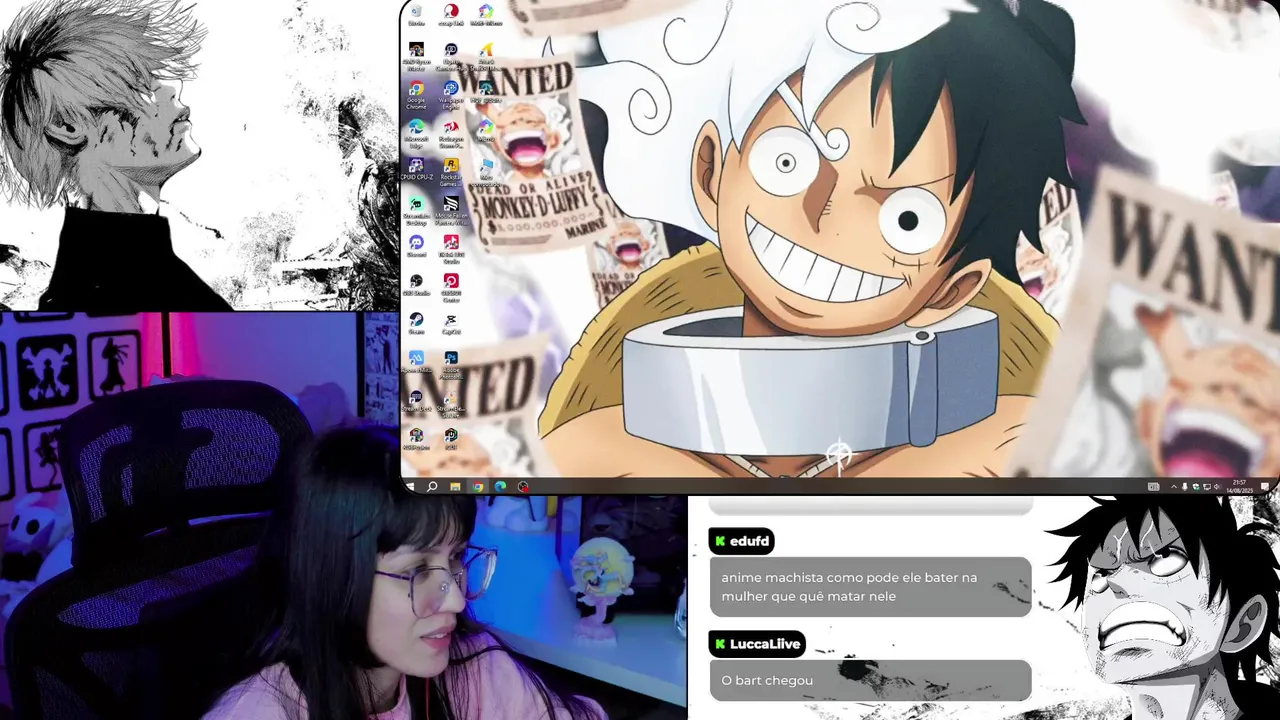Click the 'edufd' username in chat
Viewport: 1280px width, 720px height.
pos(749,541)
